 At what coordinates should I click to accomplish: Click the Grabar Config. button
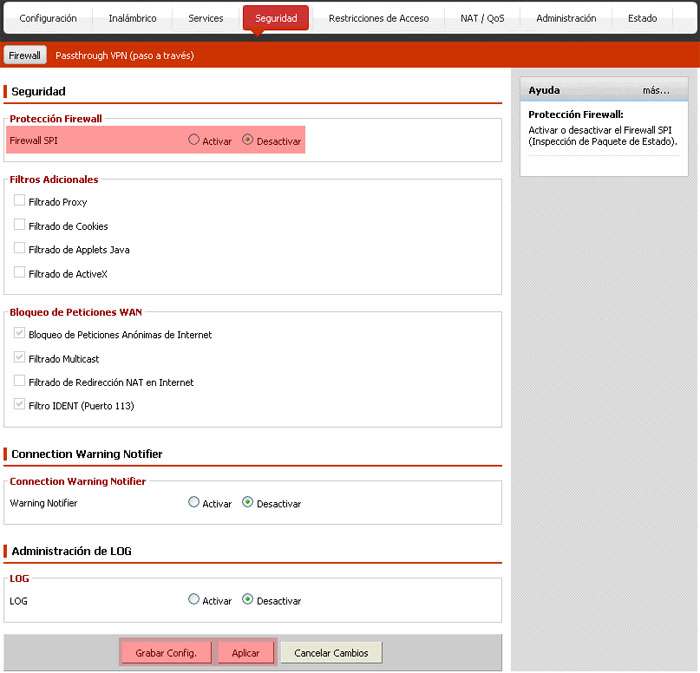point(166,653)
